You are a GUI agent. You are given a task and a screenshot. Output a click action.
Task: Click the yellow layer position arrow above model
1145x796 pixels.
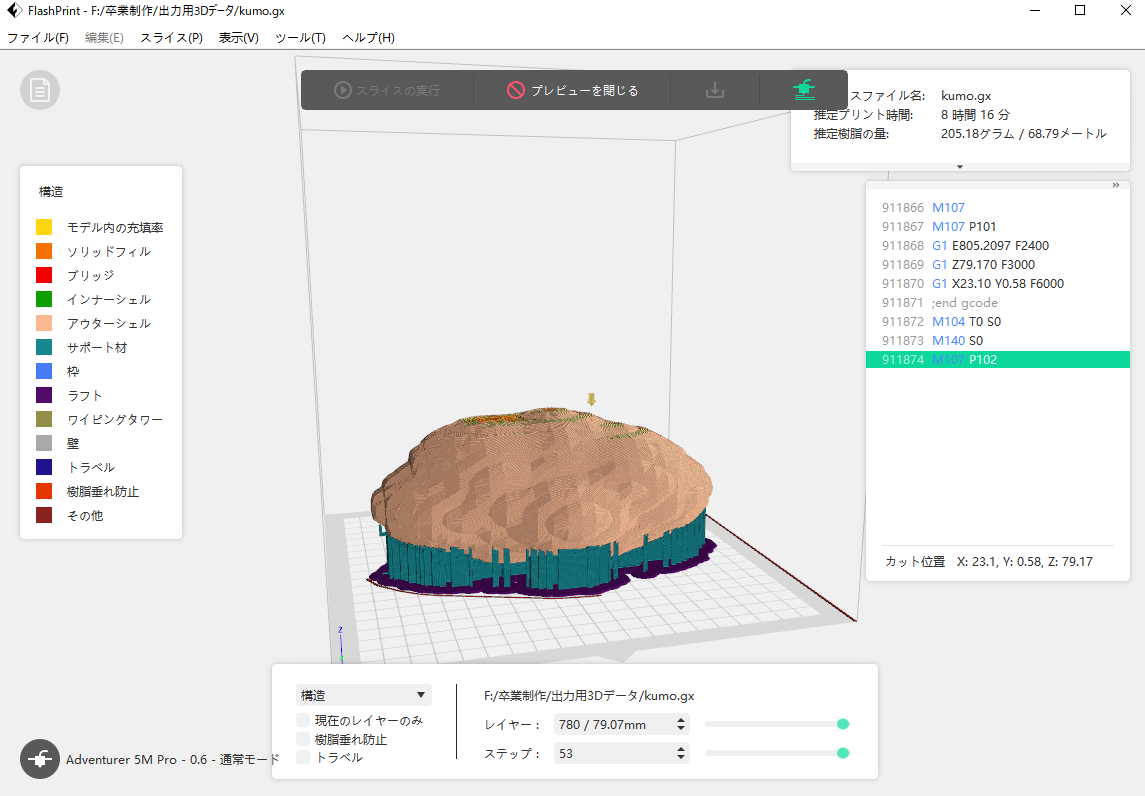(591, 400)
